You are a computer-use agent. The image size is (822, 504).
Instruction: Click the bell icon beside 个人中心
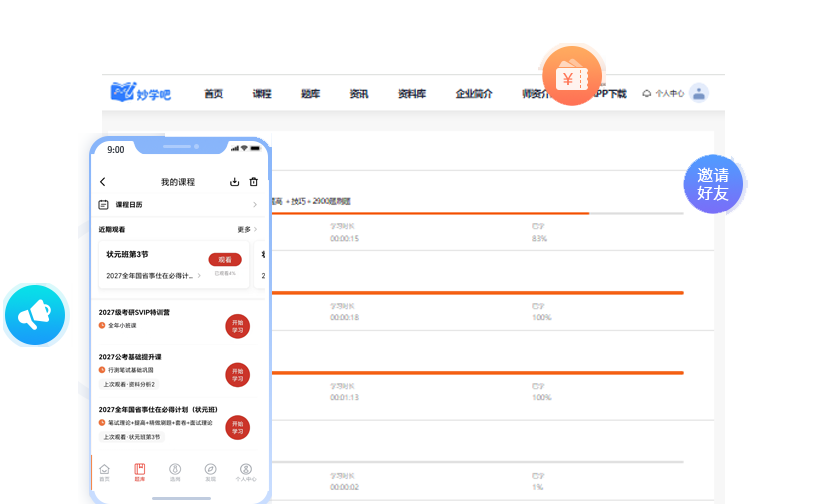tap(647, 93)
